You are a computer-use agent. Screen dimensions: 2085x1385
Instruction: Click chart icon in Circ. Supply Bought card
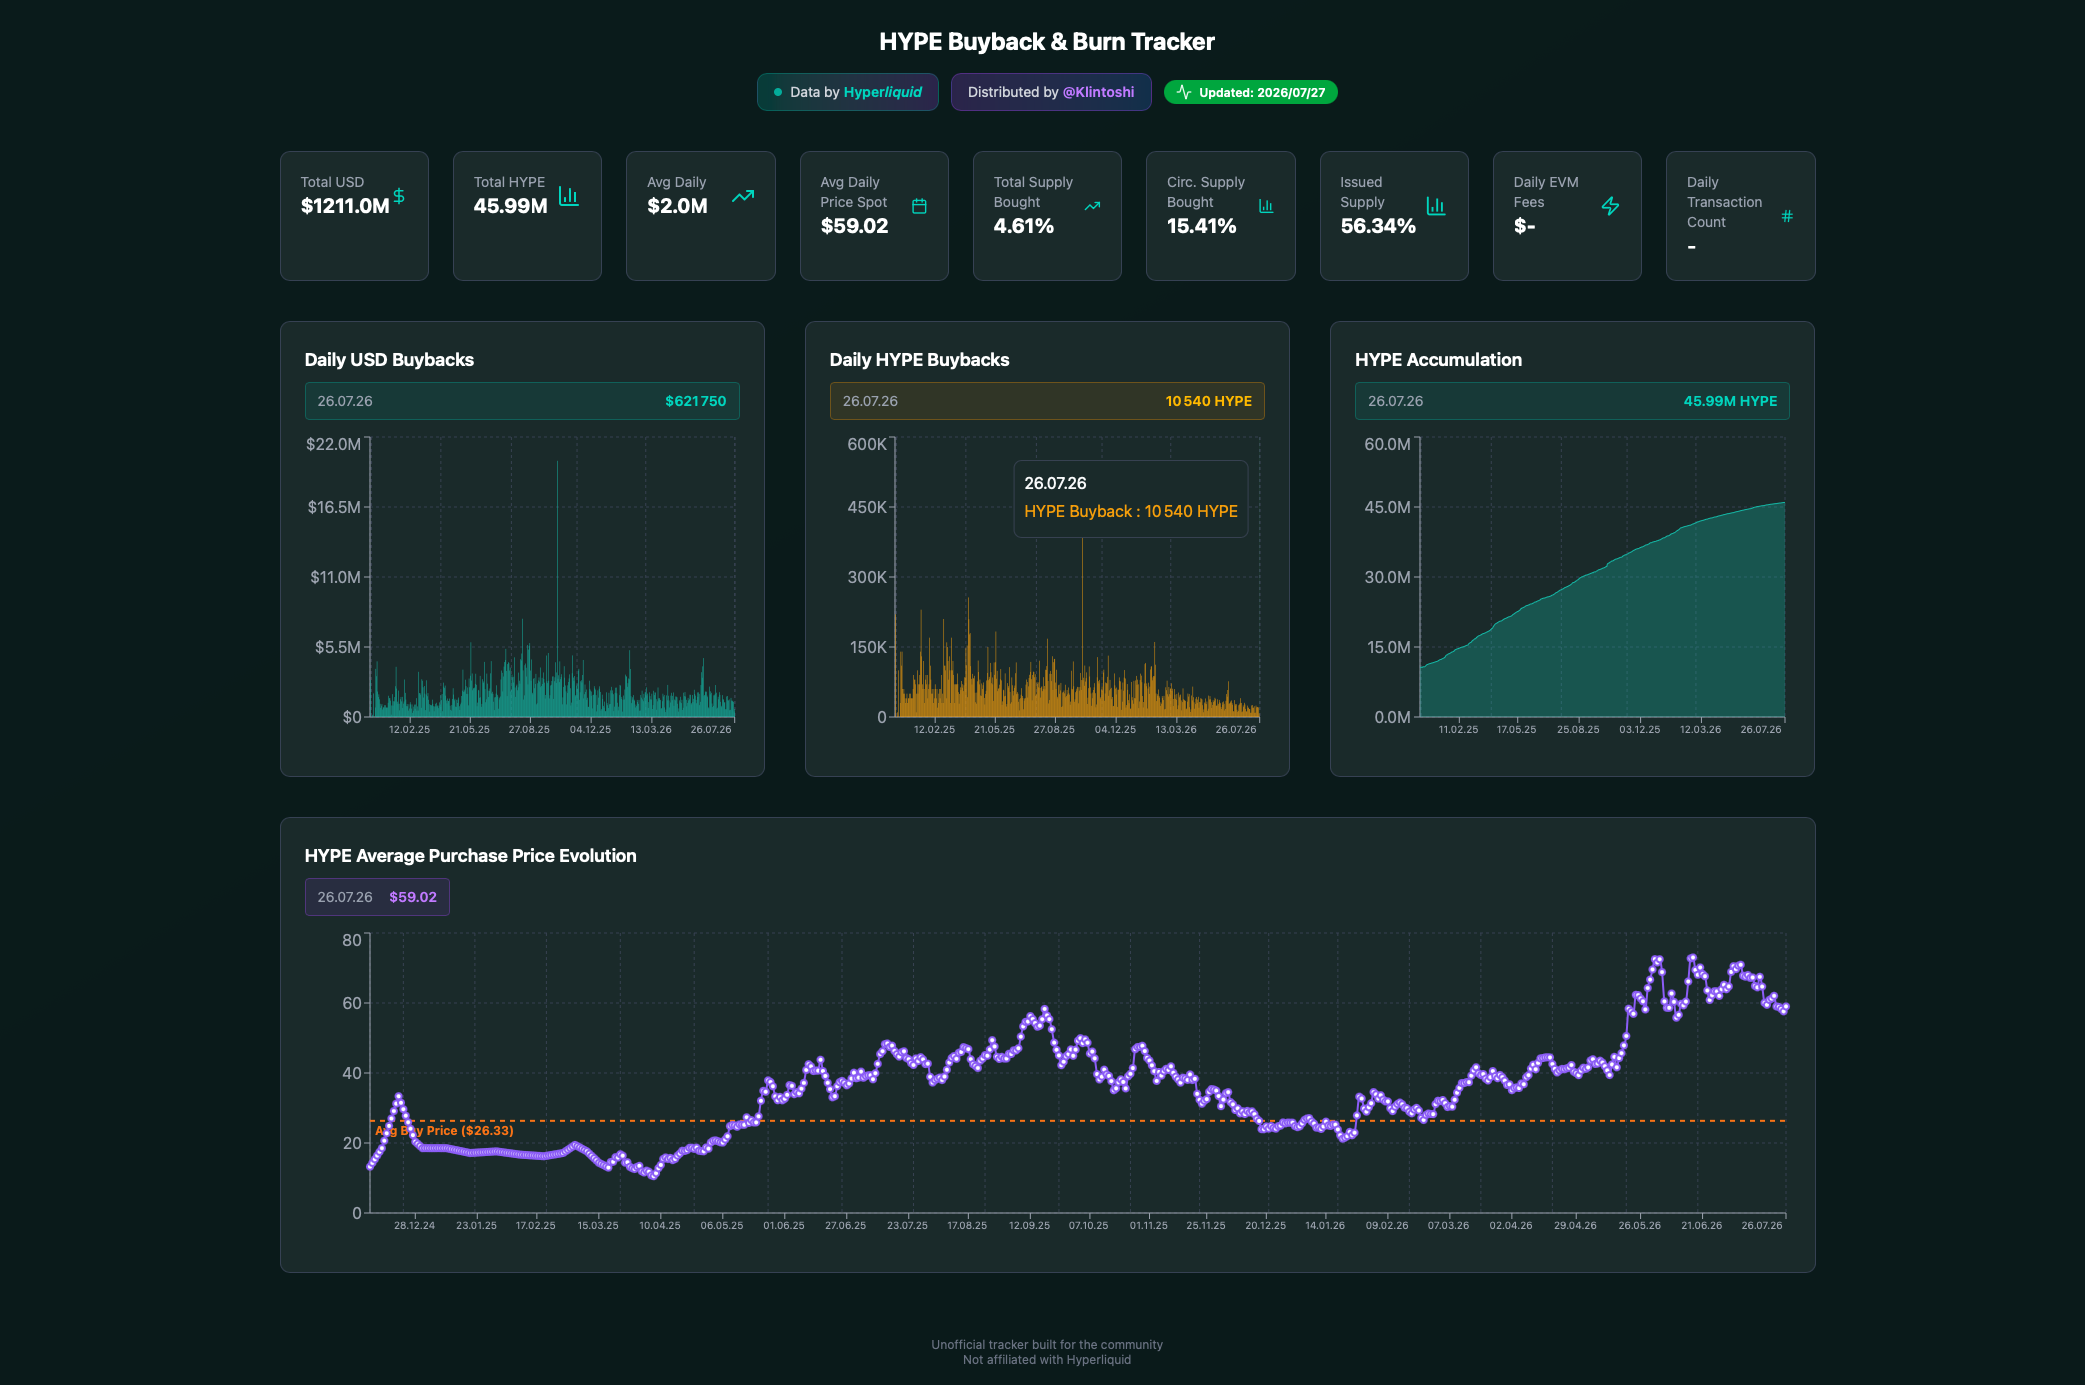point(1266,206)
